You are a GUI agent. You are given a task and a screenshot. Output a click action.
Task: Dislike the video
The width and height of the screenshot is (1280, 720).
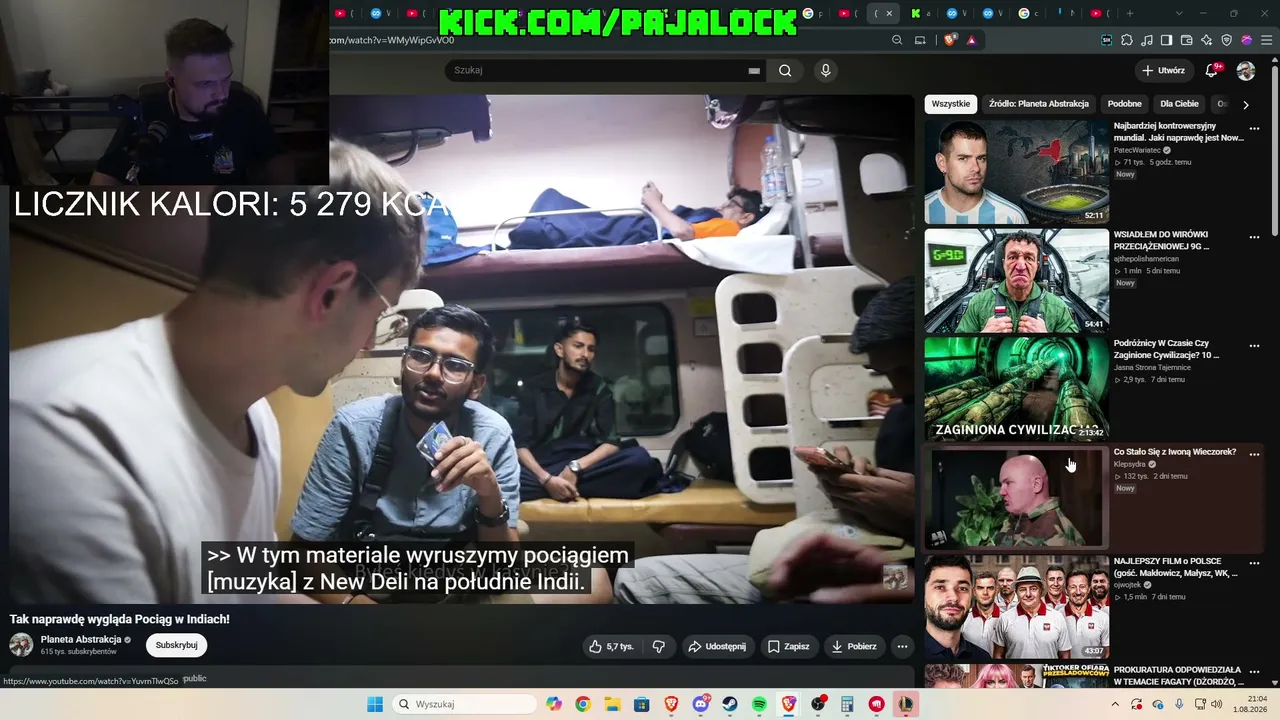[658, 646]
